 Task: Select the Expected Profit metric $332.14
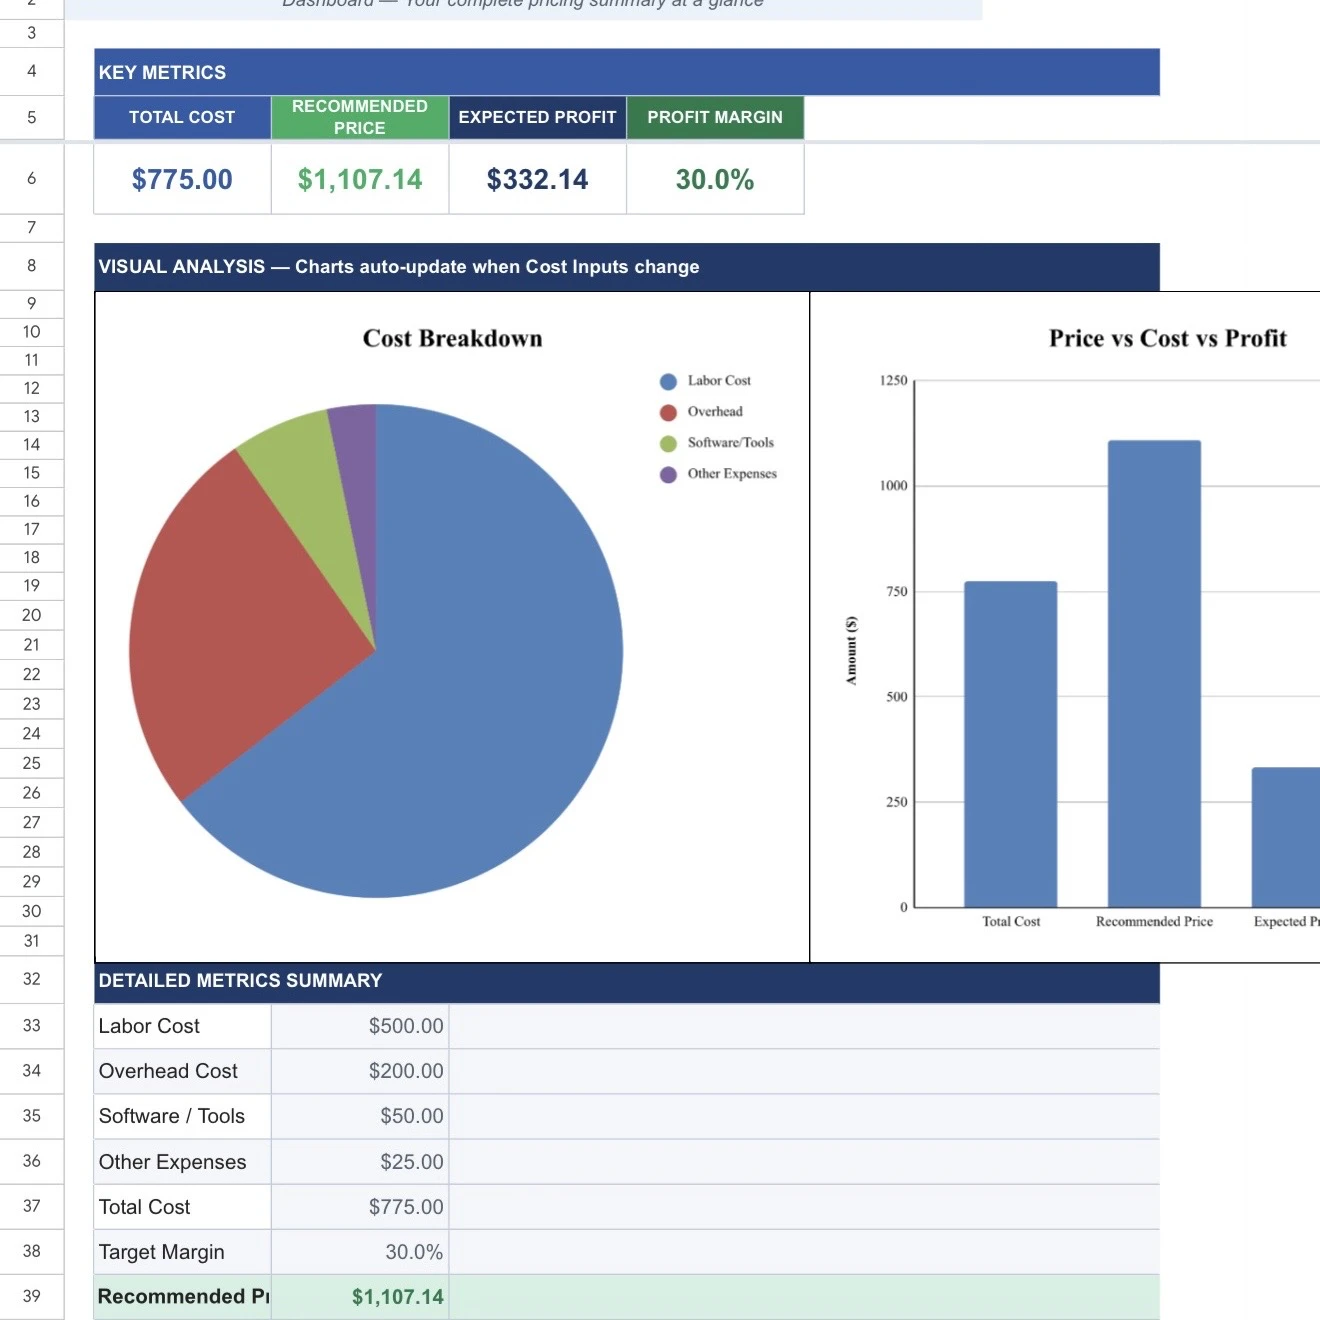(537, 179)
